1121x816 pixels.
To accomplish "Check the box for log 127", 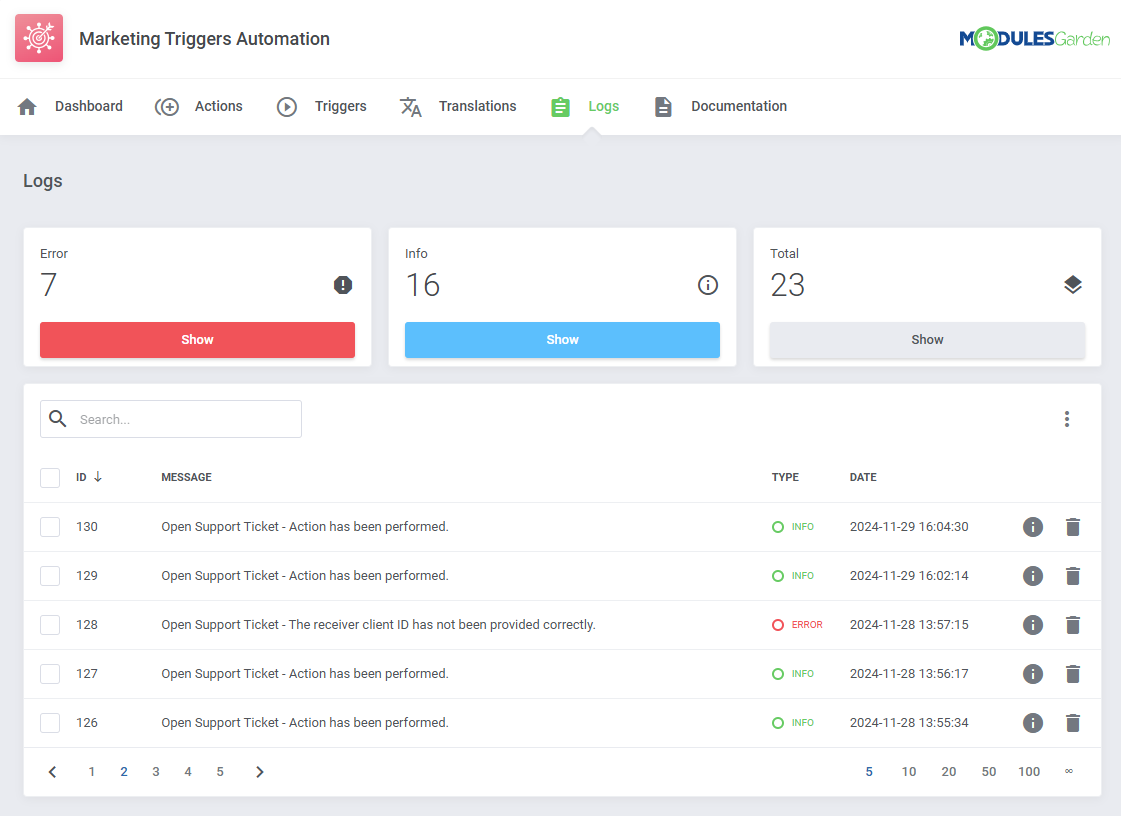I will pos(50,674).
